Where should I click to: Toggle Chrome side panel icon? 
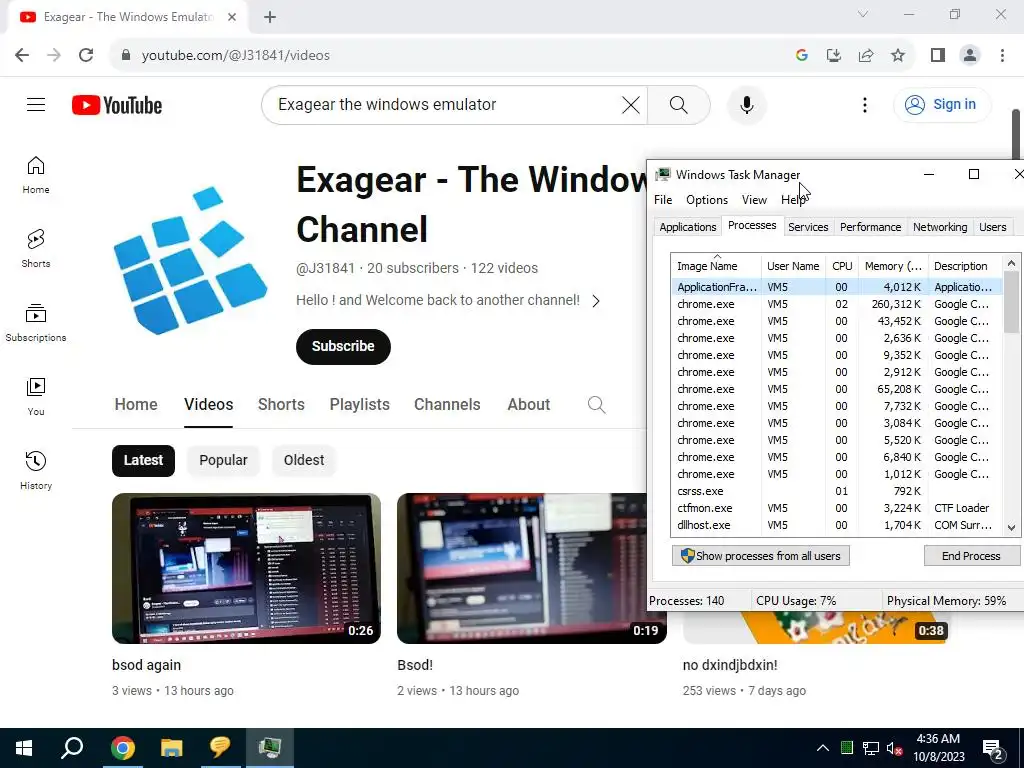(938, 56)
